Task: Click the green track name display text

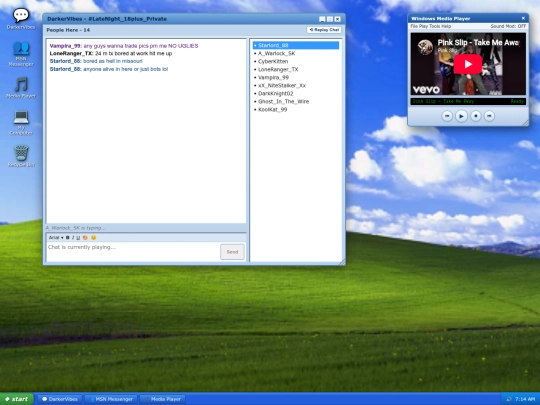Action: (x=443, y=102)
